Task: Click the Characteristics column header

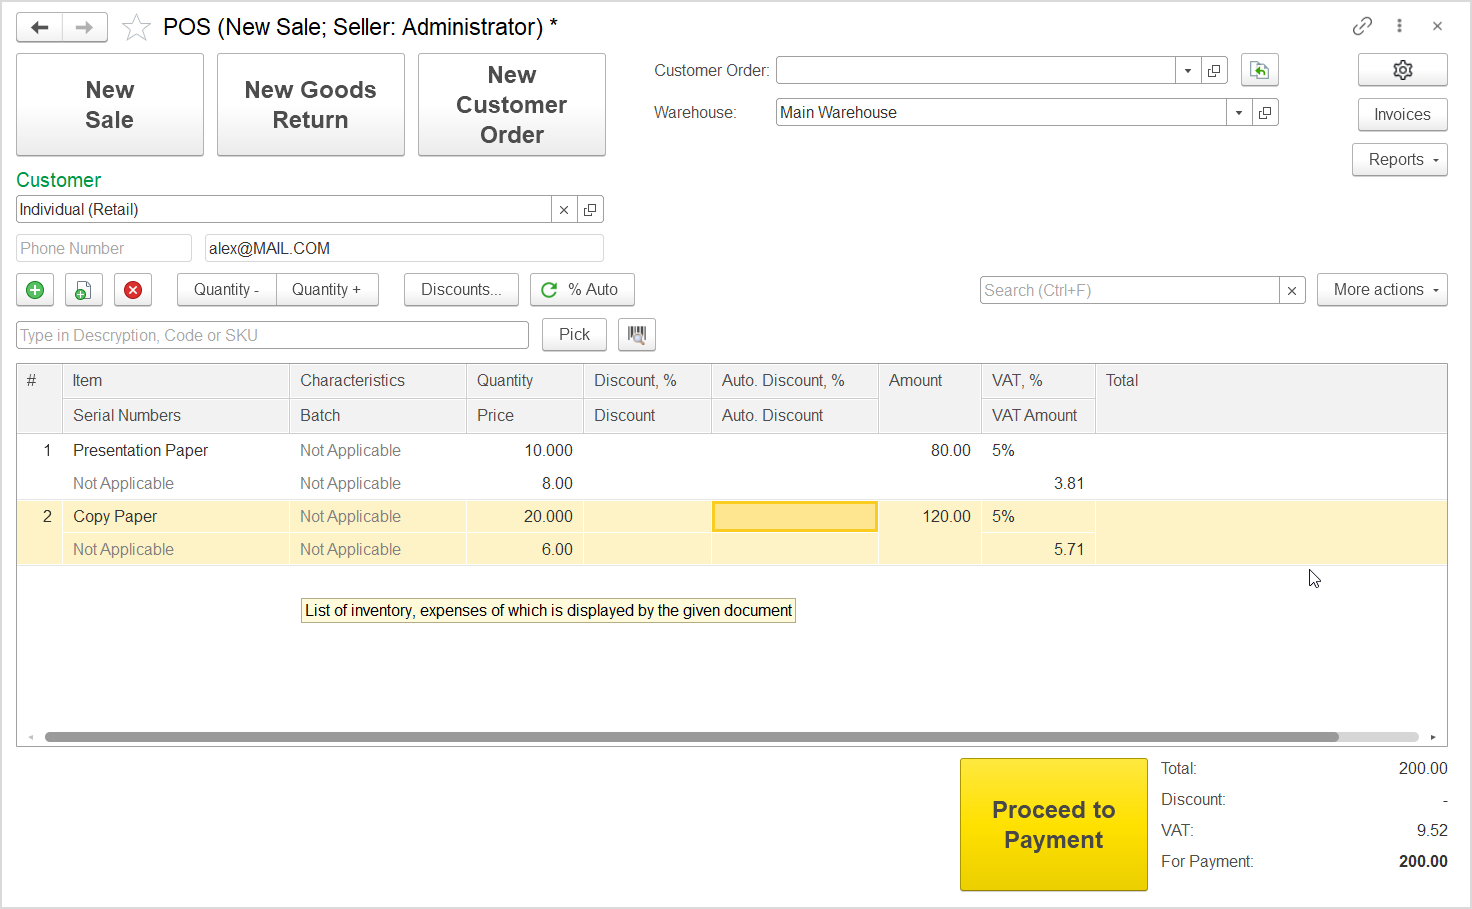Action: (378, 381)
